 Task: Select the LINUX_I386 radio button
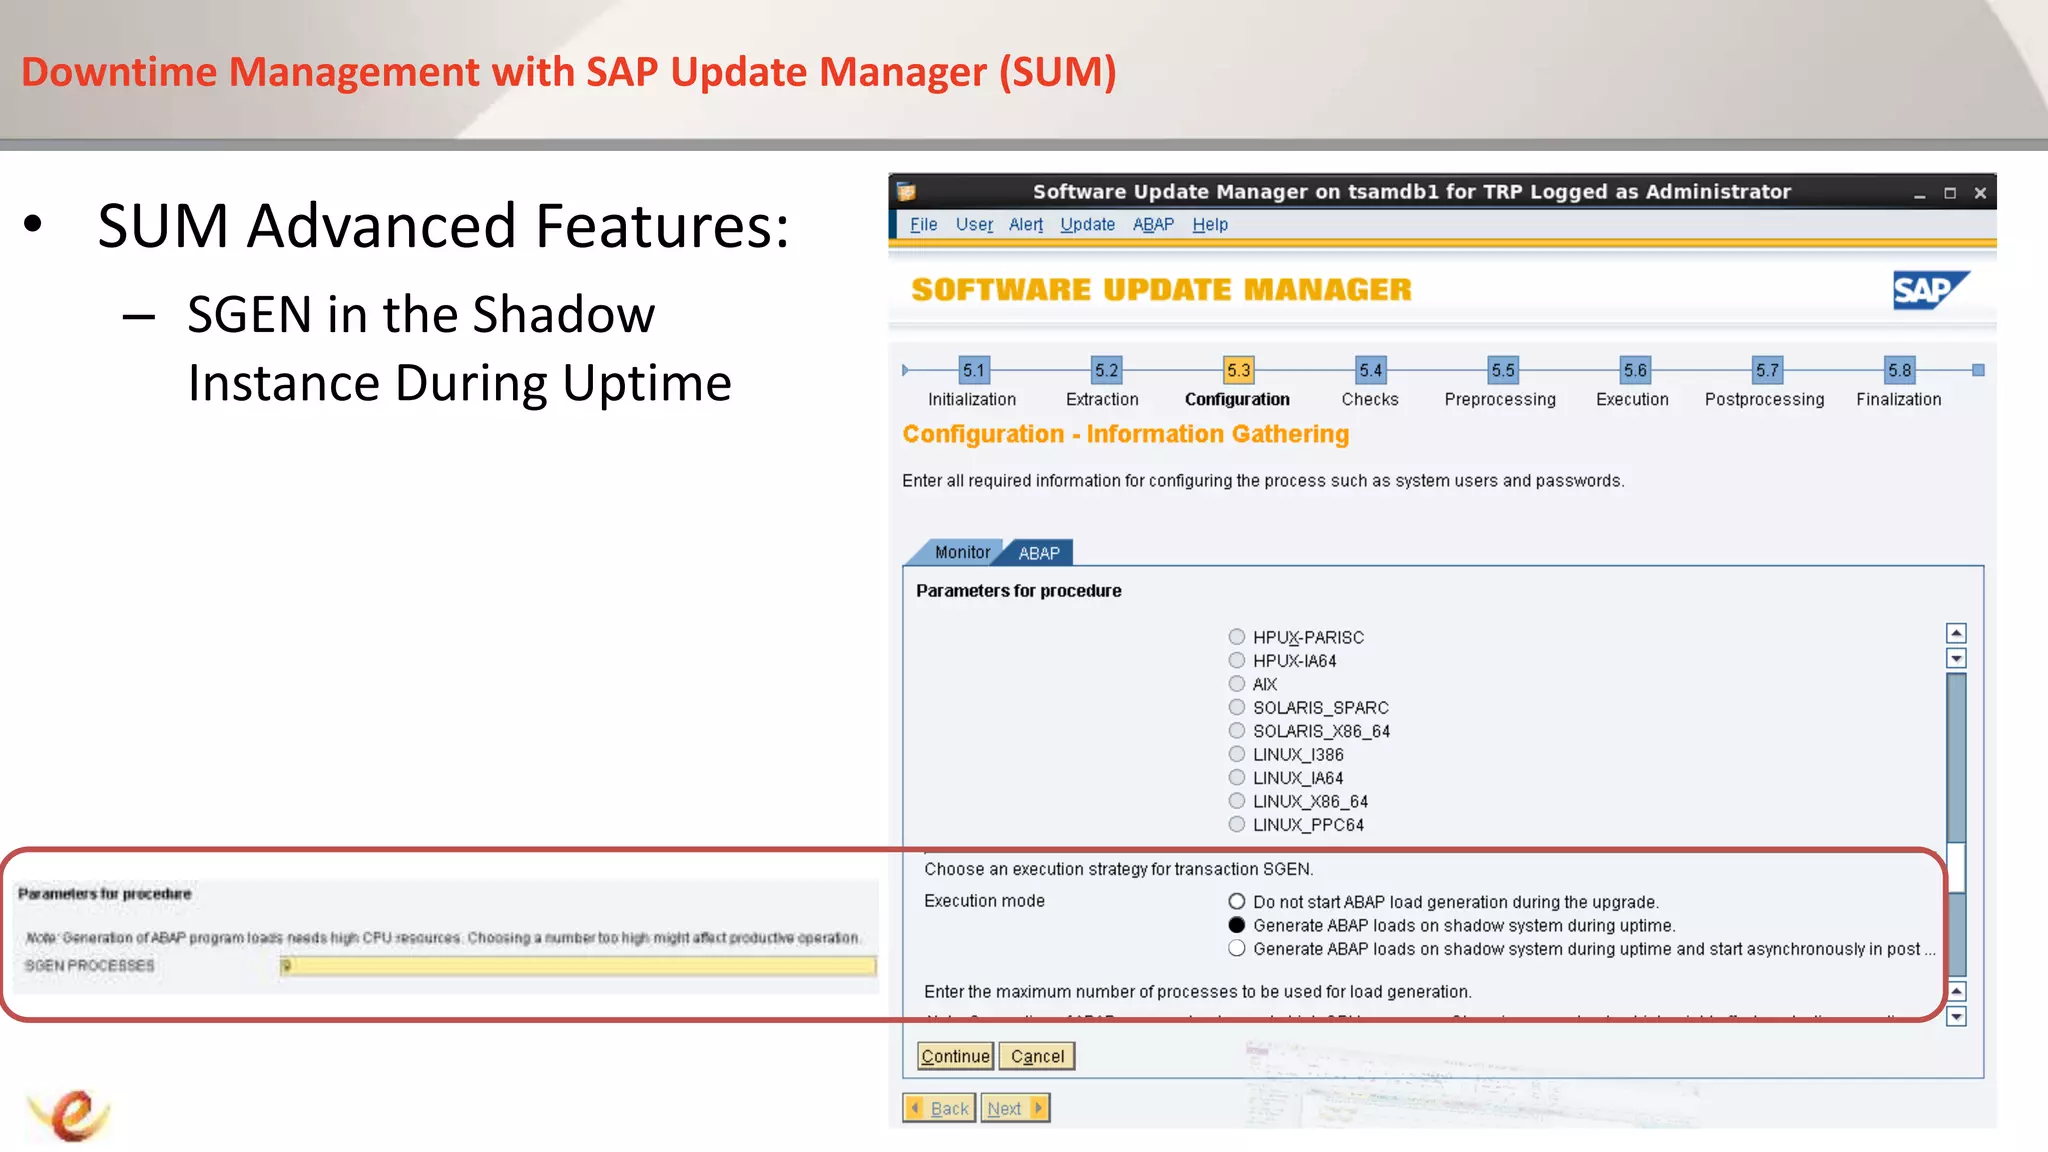click(1237, 754)
